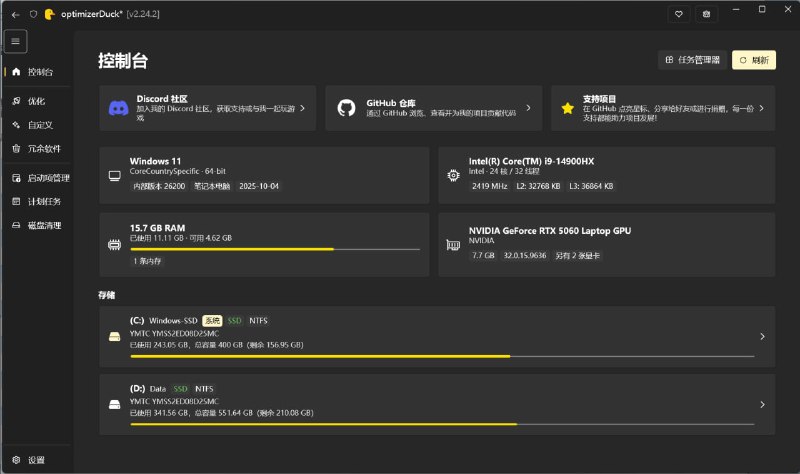
Task: Click the '笔记本电脑' tag
Action: tap(212, 186)
